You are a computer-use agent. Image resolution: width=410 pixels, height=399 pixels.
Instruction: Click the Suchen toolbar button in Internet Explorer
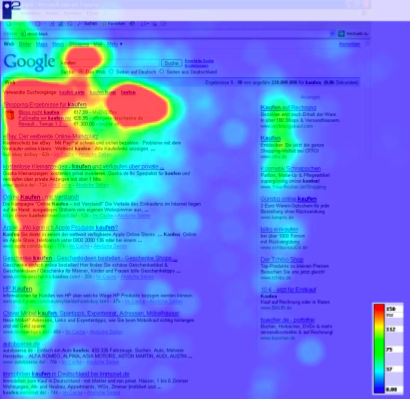pos(87,24)
